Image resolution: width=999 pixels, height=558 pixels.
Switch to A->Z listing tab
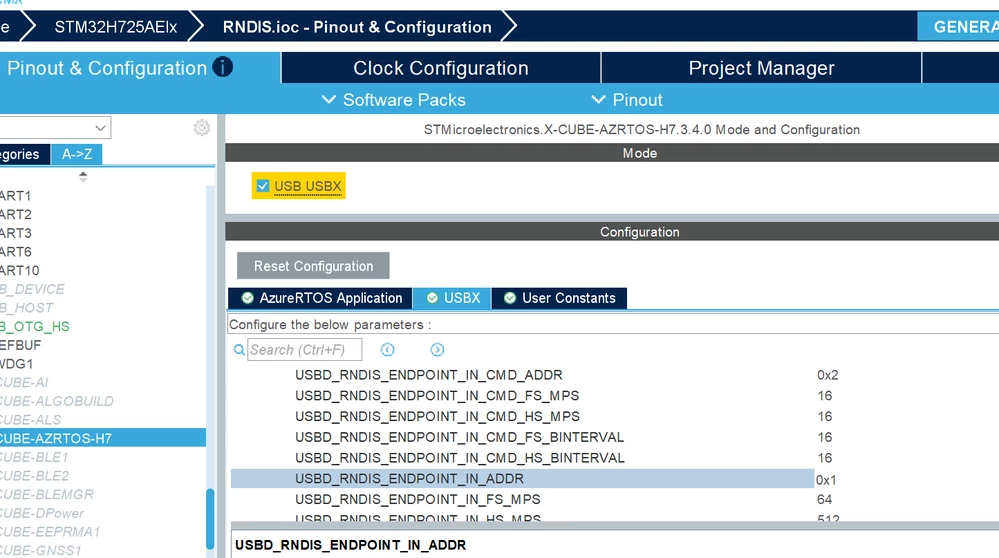(x=76, y=154)
